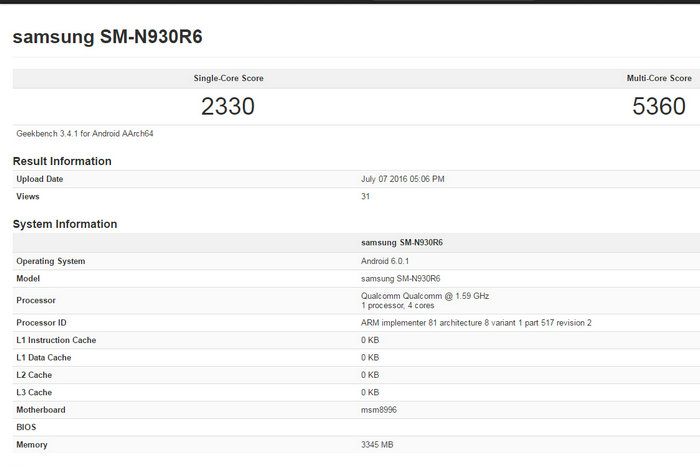Select the BIOS row label
The width and height of the screenshot is (700, 467).
click(x=26, y=427)
